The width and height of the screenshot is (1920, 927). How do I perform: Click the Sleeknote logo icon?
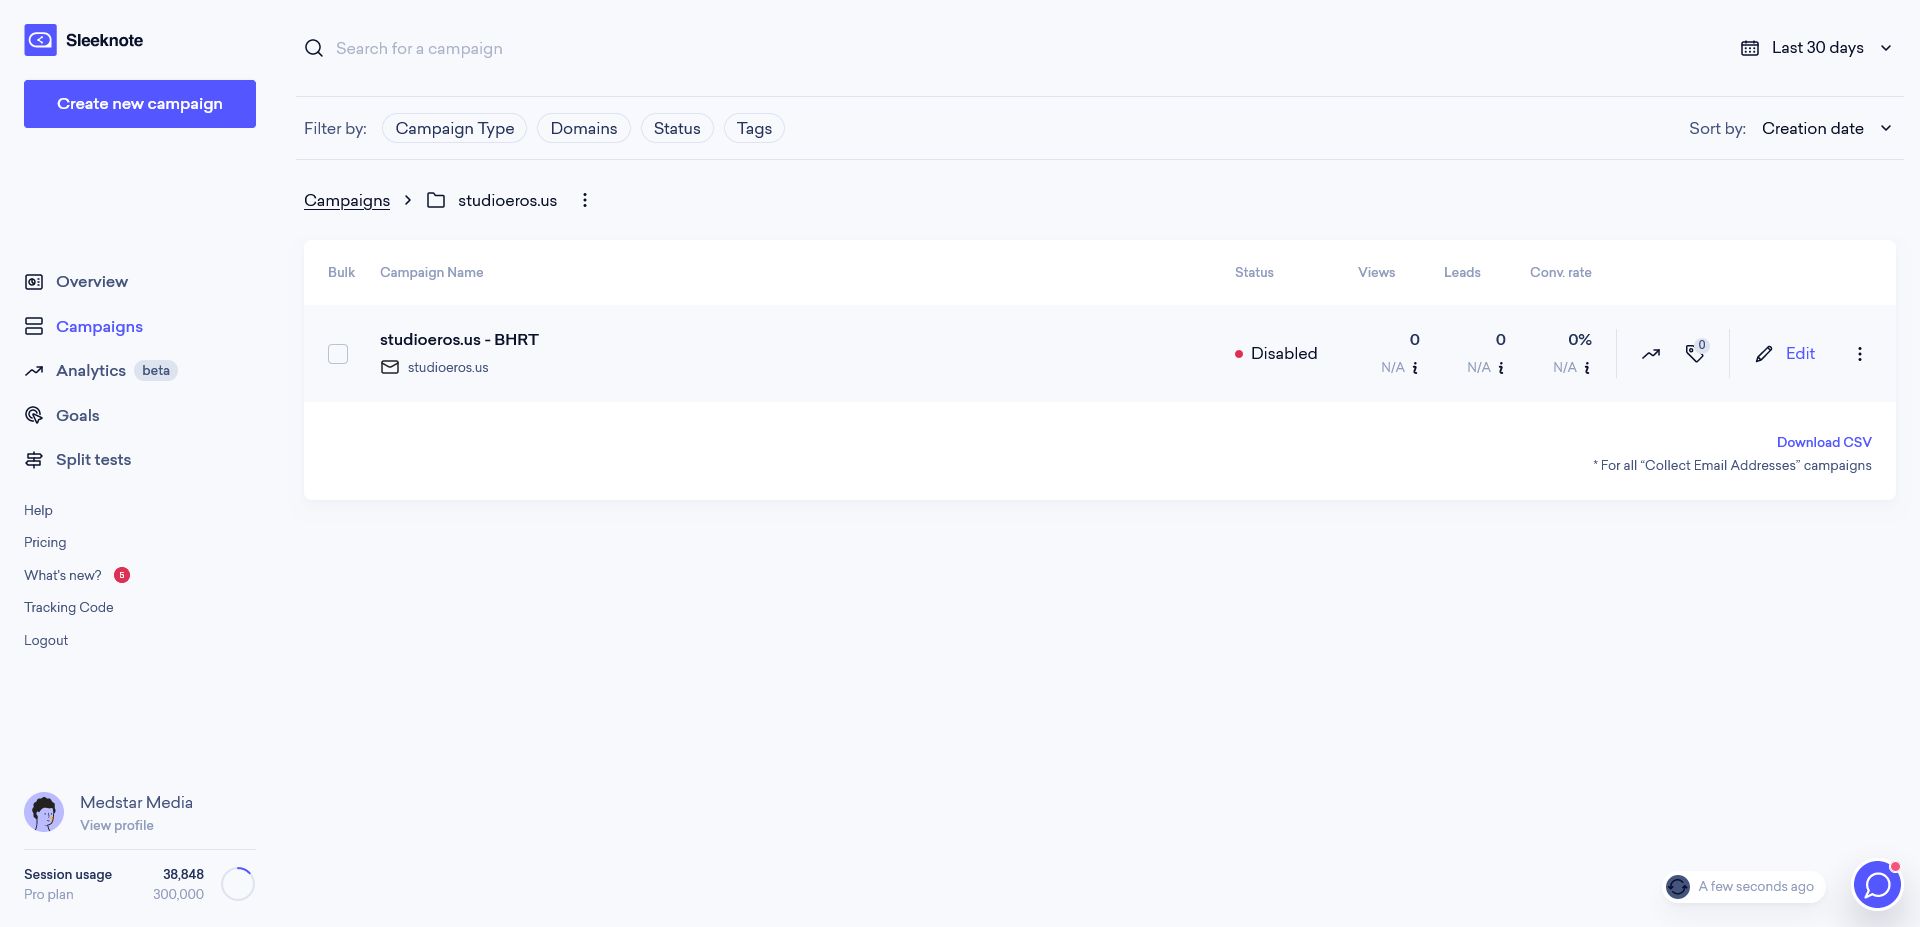tap(40, 40)
